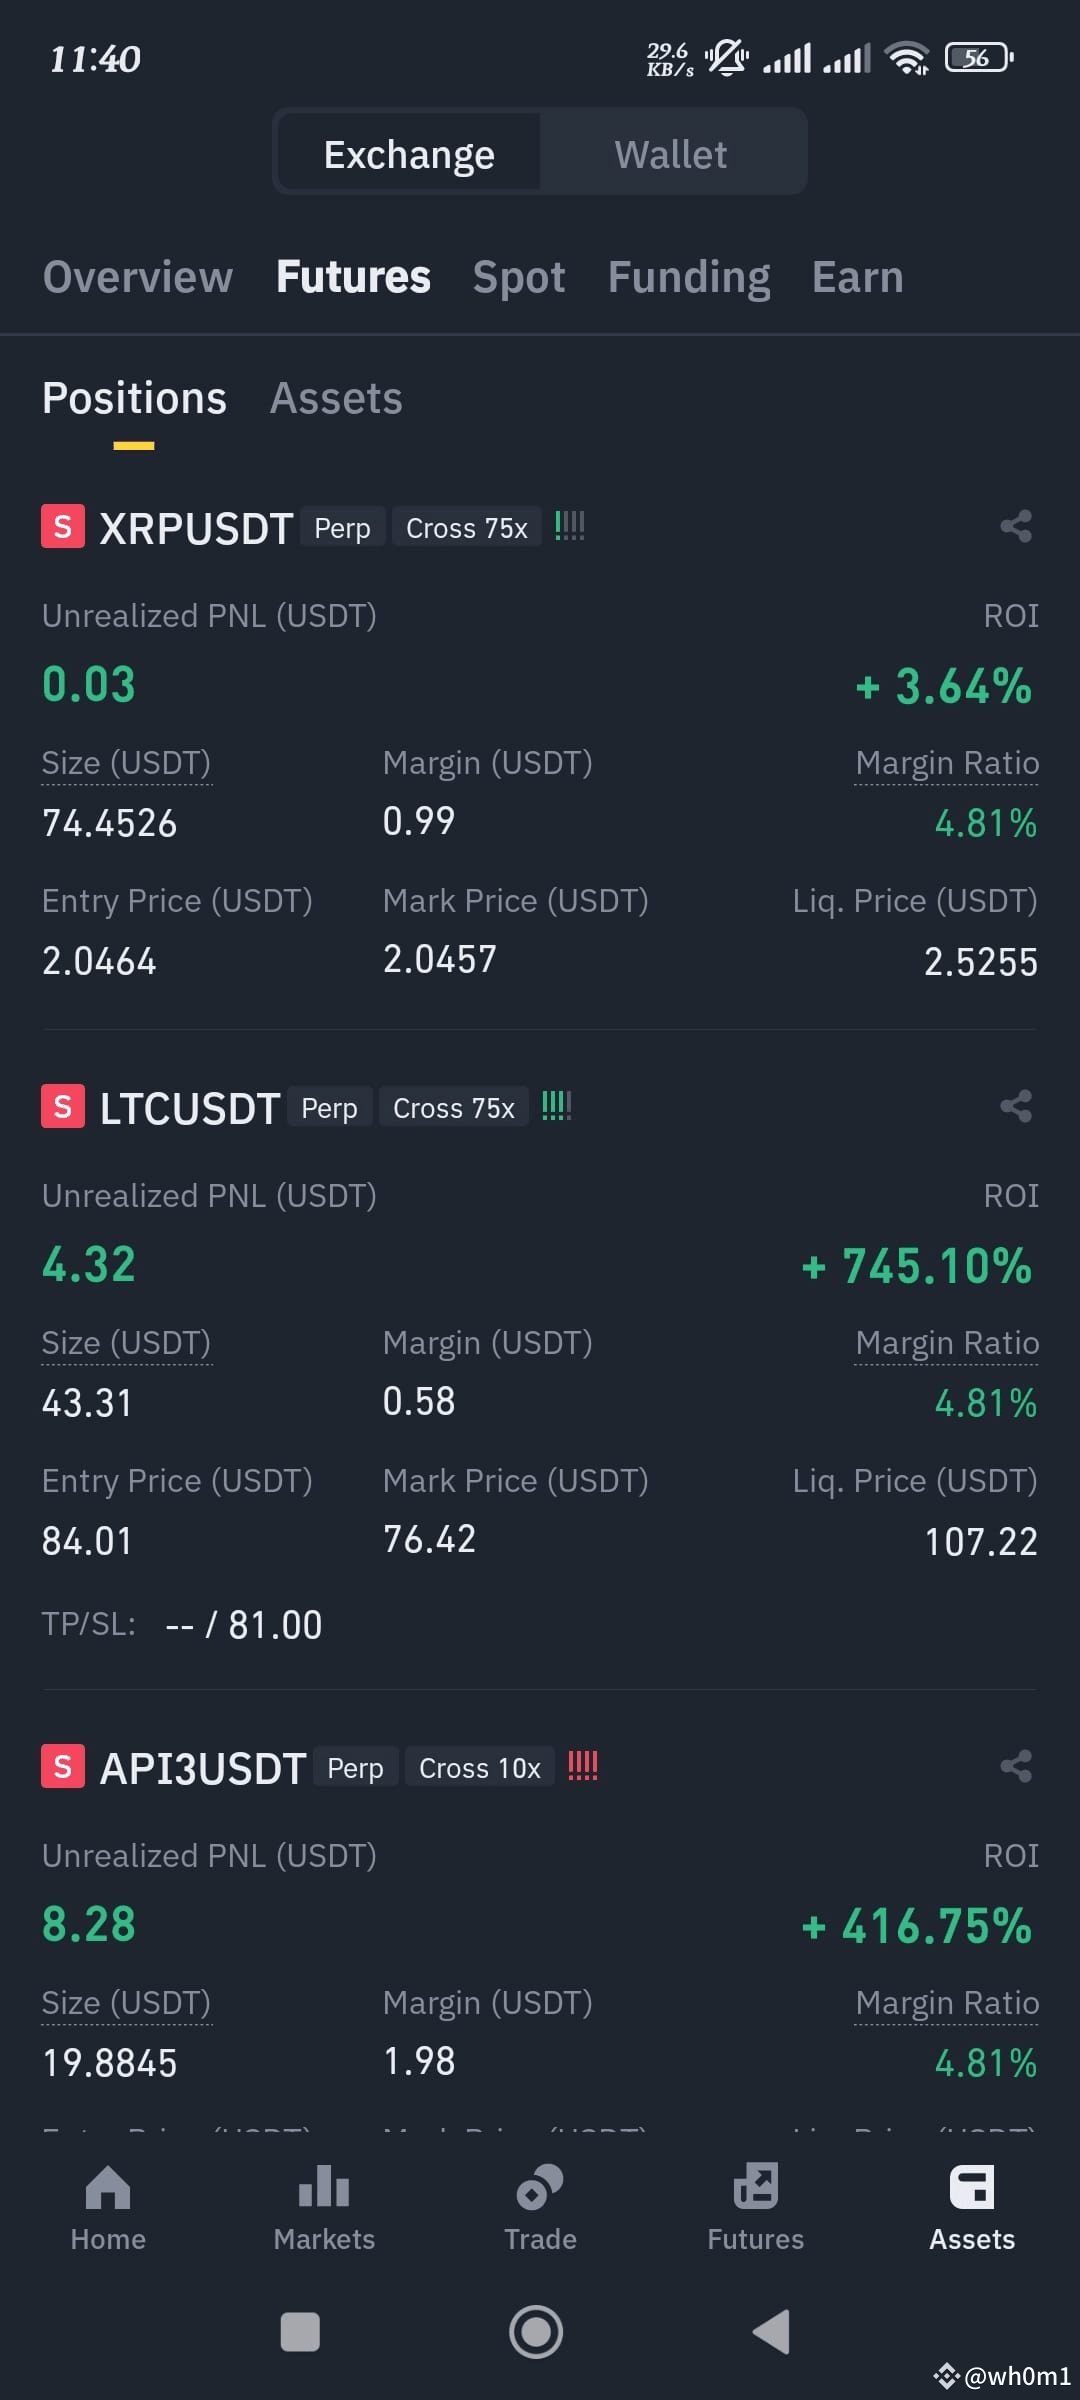The width and height of the screenshot is (1080, 2400).
Task: Open LTCUSDT Cross 75x leverage setting
Action: click(454, 1107)
